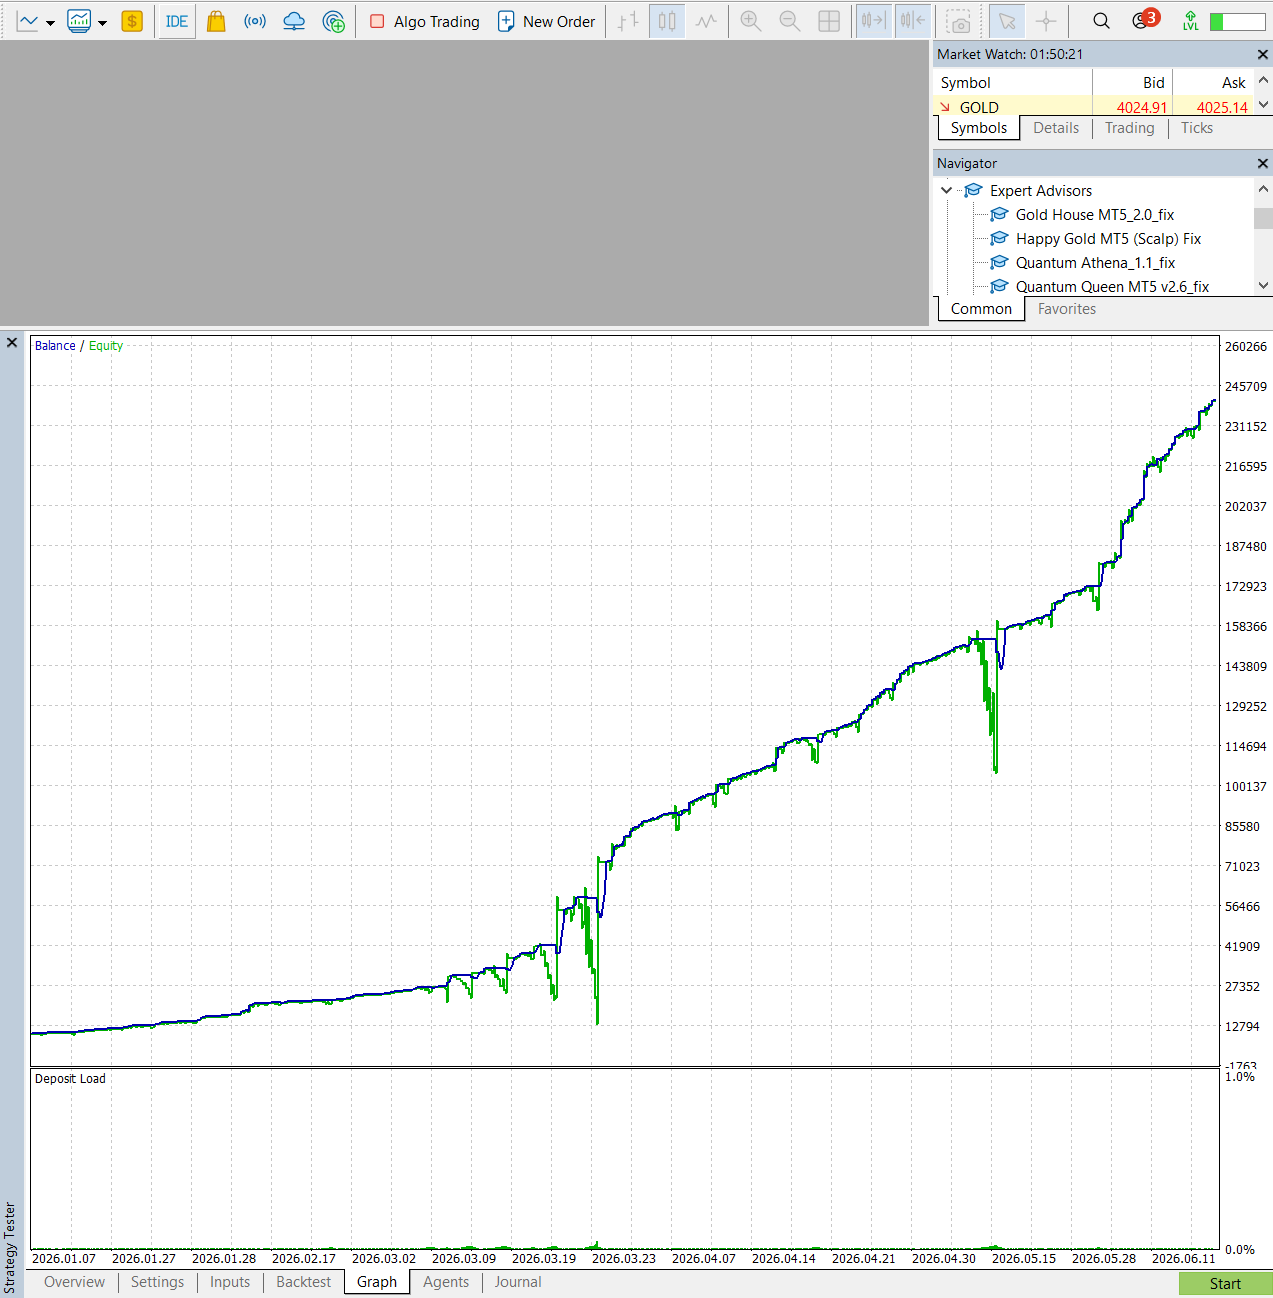Zoom out of the chart
Viewport: 1273px width, 1298px height.
pos(790,21)
